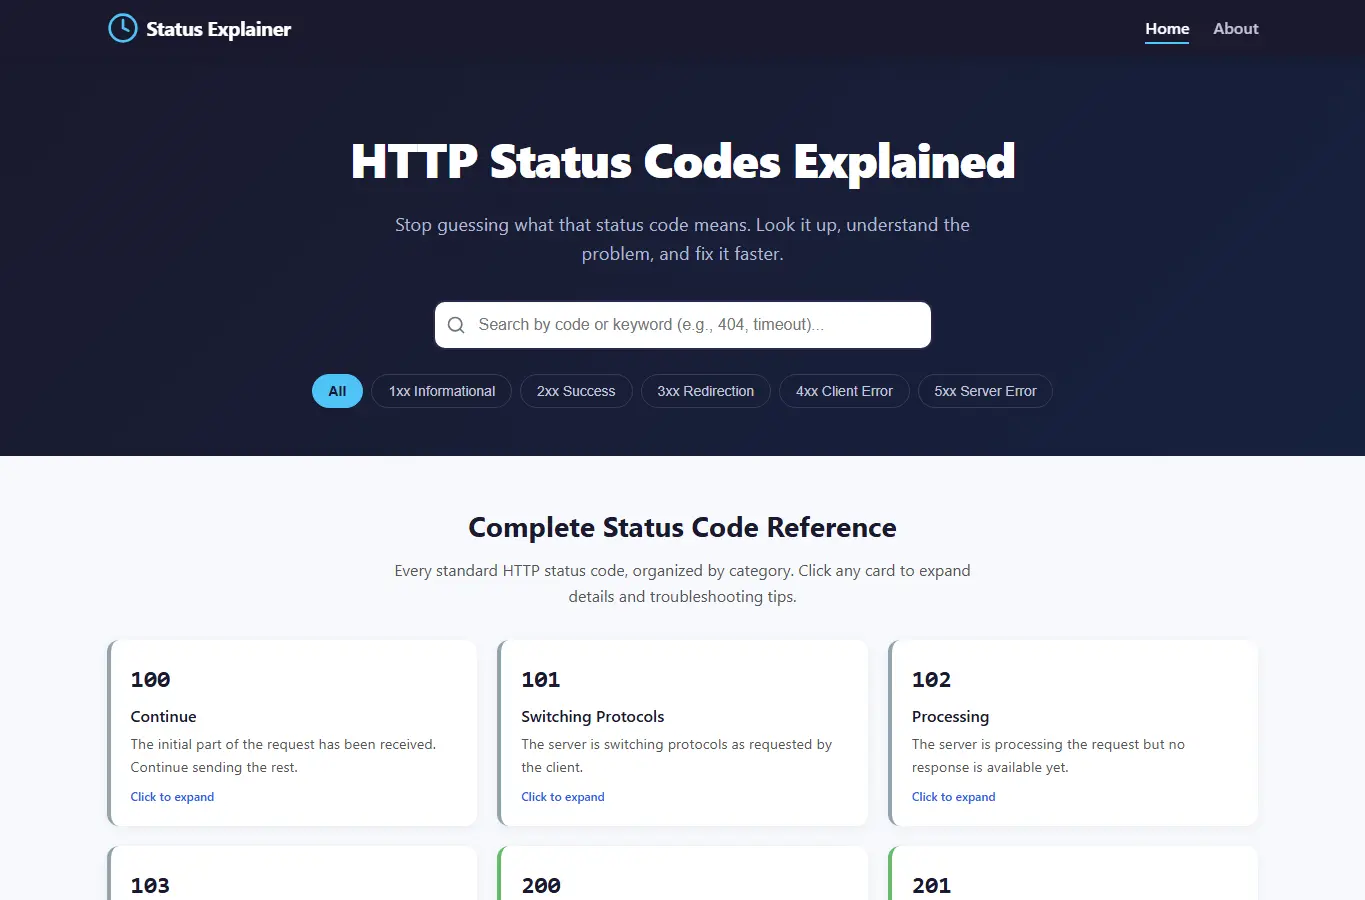Filter by 5xx Server Error codes
This screenshot has width=1365, height=900.
(985, 391)
